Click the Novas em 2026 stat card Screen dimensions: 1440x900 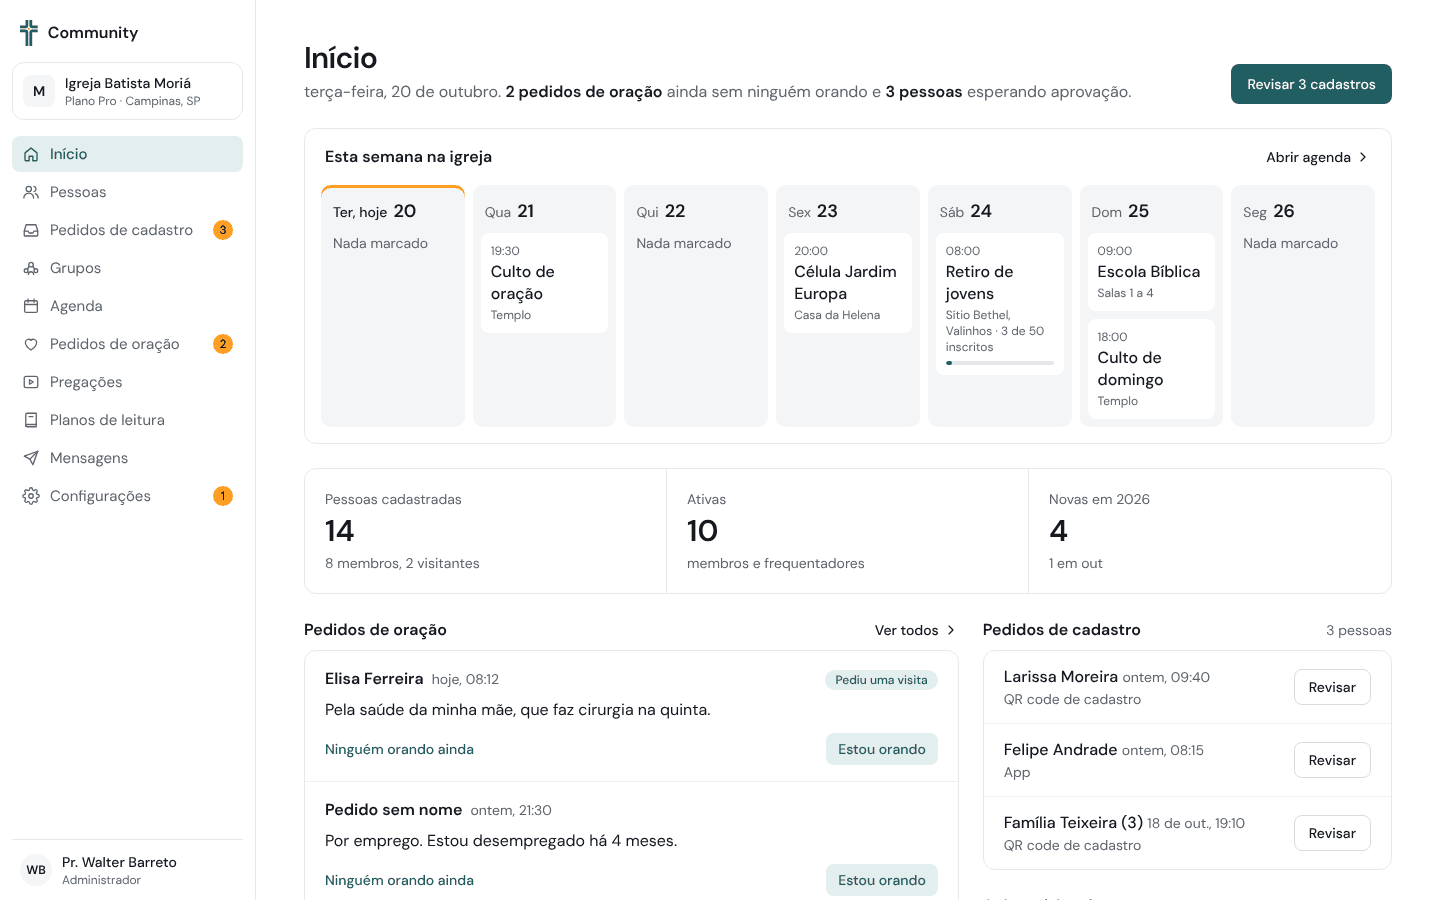[x=1210, y=531]
